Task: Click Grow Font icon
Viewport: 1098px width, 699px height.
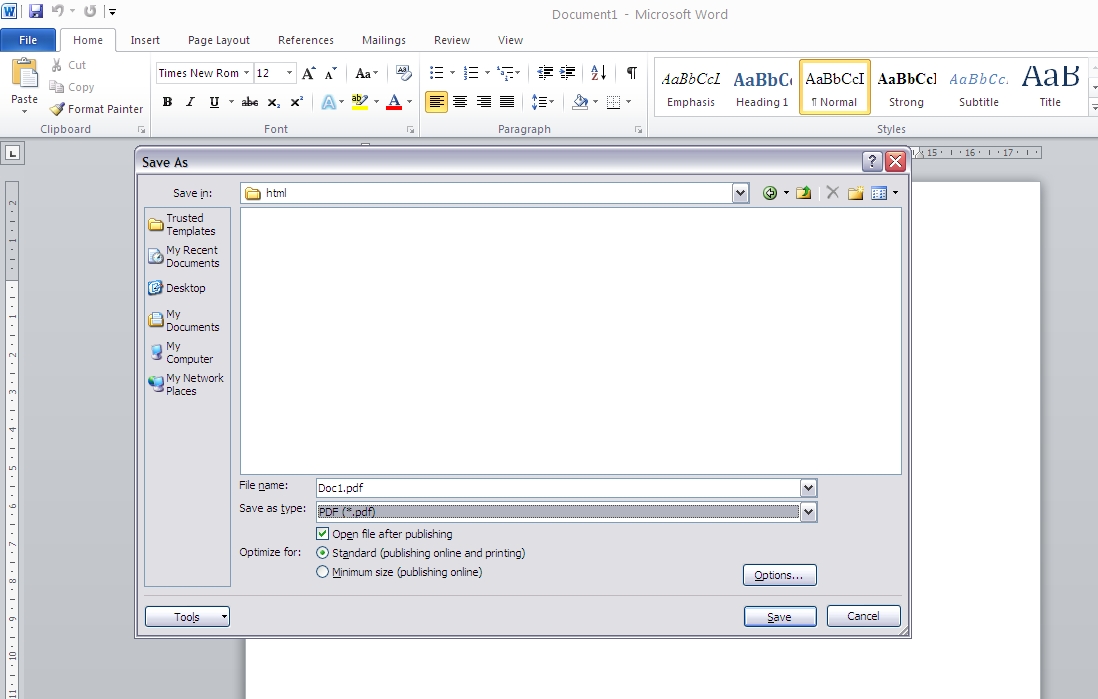Action: [x=308, y=73]
